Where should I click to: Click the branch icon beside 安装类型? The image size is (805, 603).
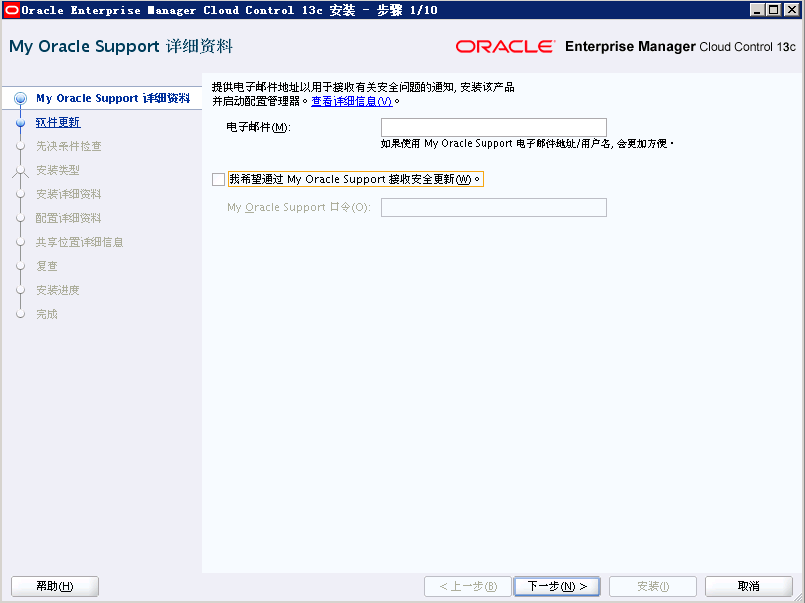tap(20, 171)
